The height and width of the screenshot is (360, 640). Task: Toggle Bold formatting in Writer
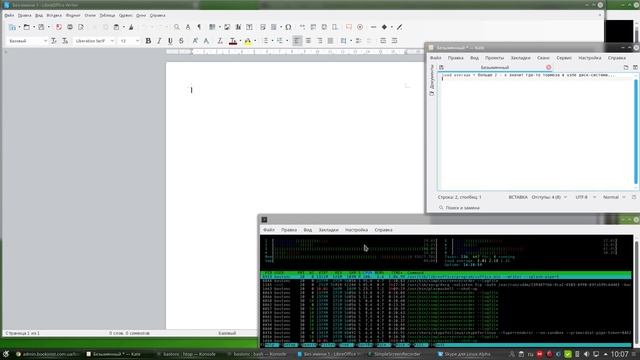[x=148, y=41]
